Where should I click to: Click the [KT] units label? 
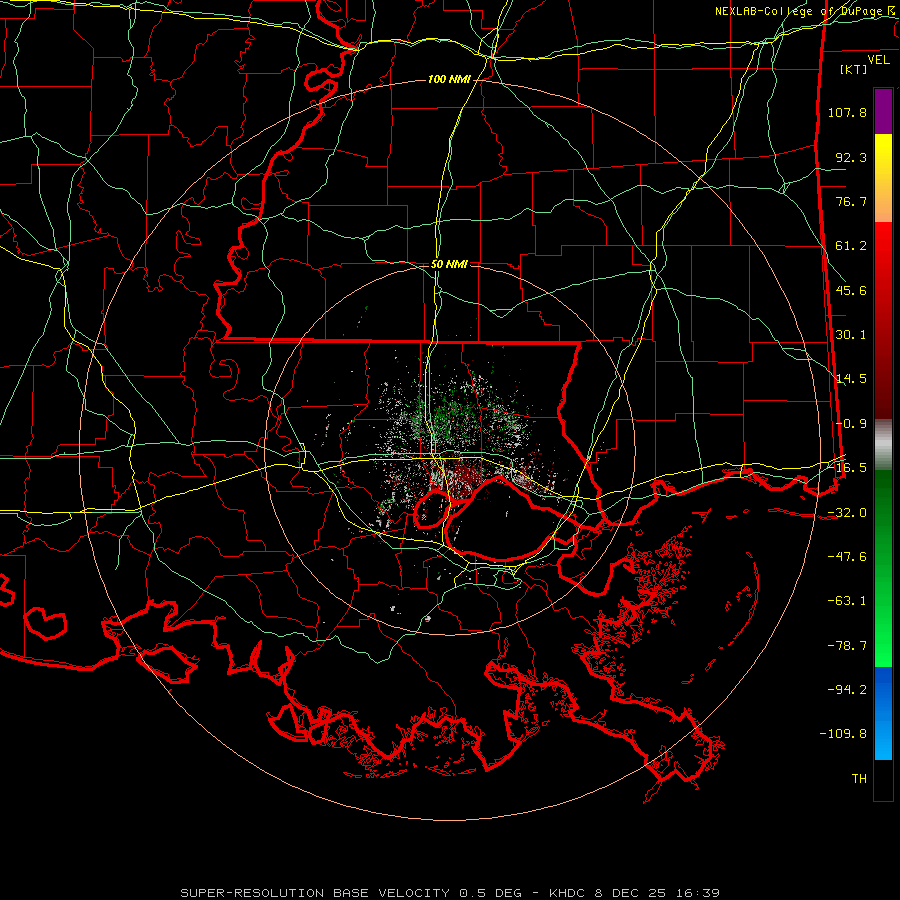854,69
